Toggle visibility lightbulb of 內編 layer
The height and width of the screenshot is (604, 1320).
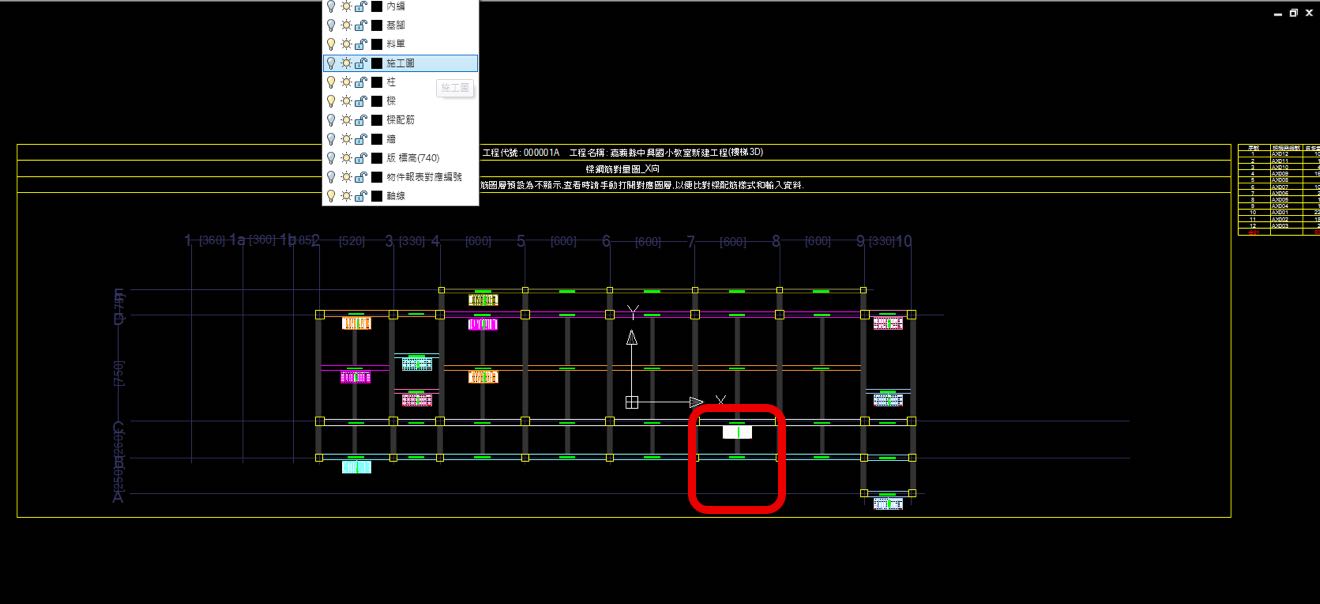(x=332, y=6)
